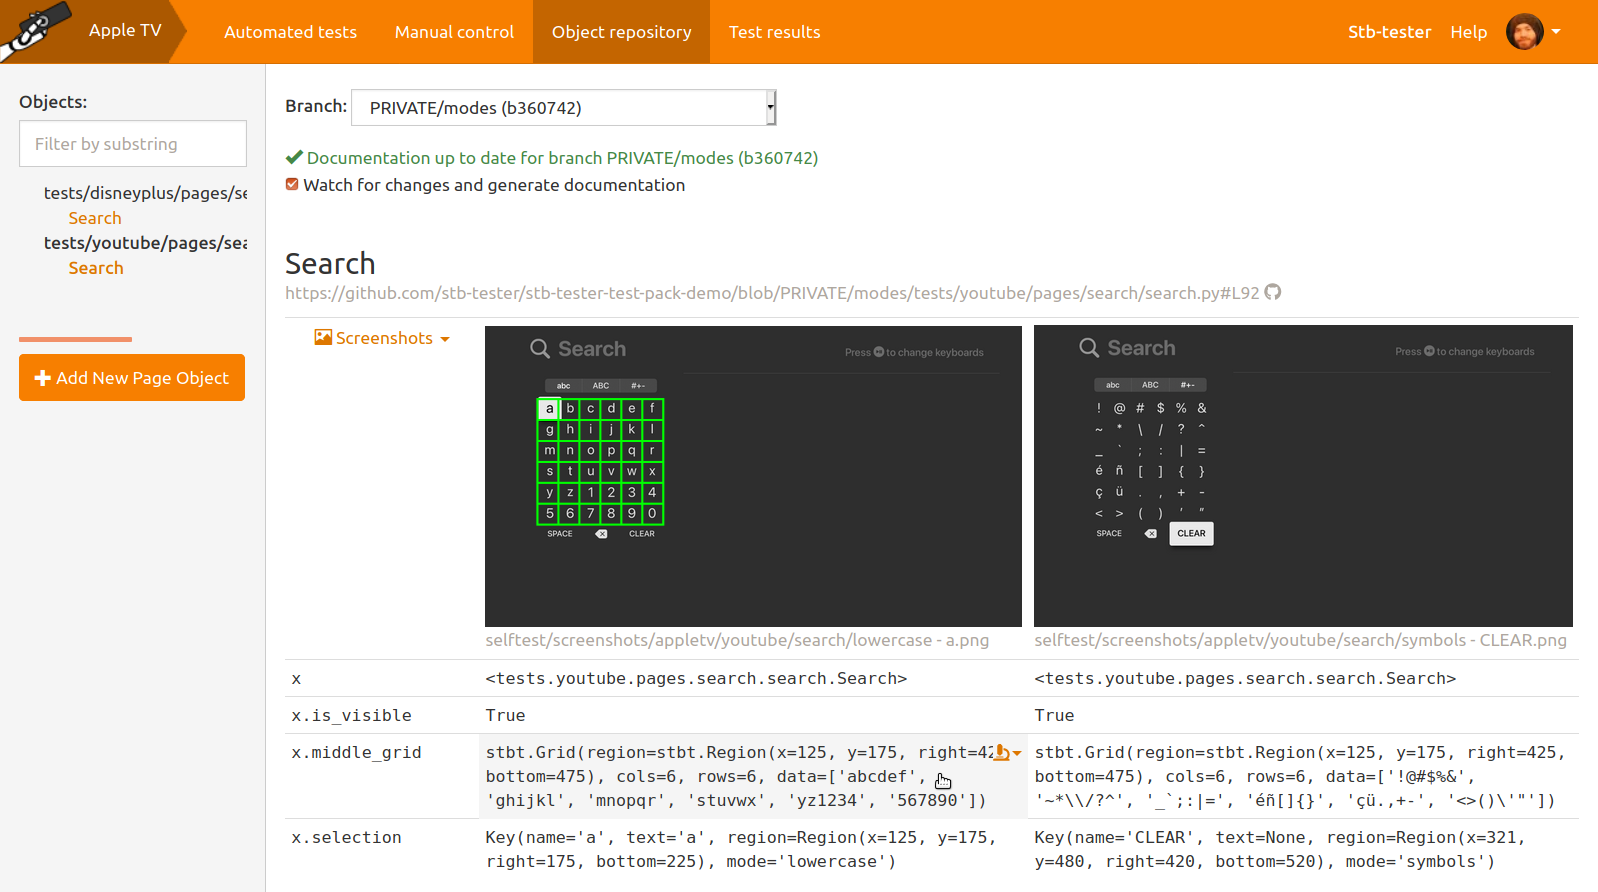Click the Screenshots picture icon
The width and height of the screenshot is (1598, 892).
(x=323, y=338)
